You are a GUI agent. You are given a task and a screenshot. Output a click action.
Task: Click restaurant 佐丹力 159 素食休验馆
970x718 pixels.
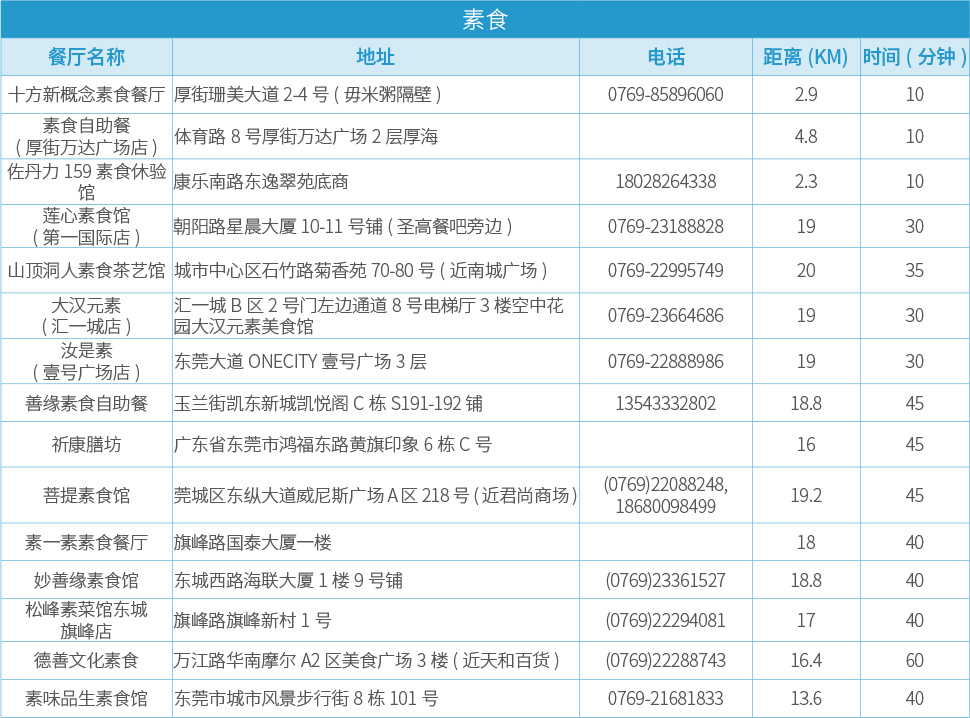pos(87,181)
